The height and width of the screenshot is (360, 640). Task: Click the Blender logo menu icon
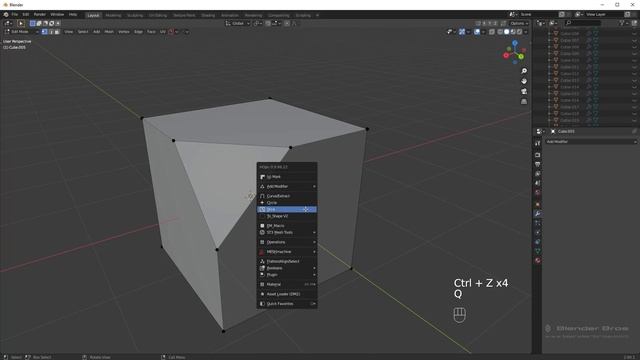pos(6,15)
